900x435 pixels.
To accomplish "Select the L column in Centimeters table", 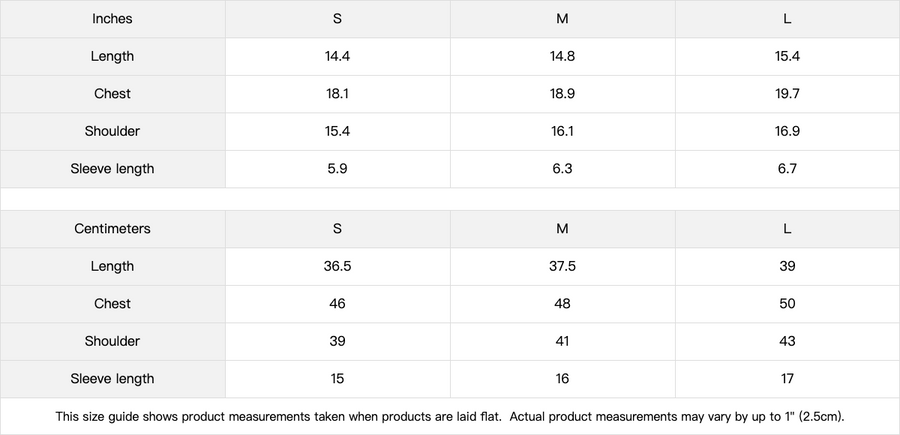I will coord(787,229).
